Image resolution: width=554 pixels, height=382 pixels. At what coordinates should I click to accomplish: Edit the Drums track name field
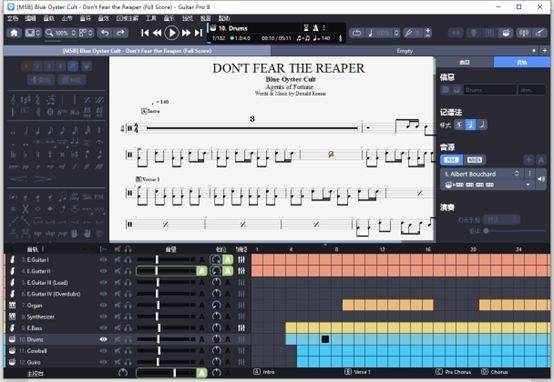click(x=490, y=90)
